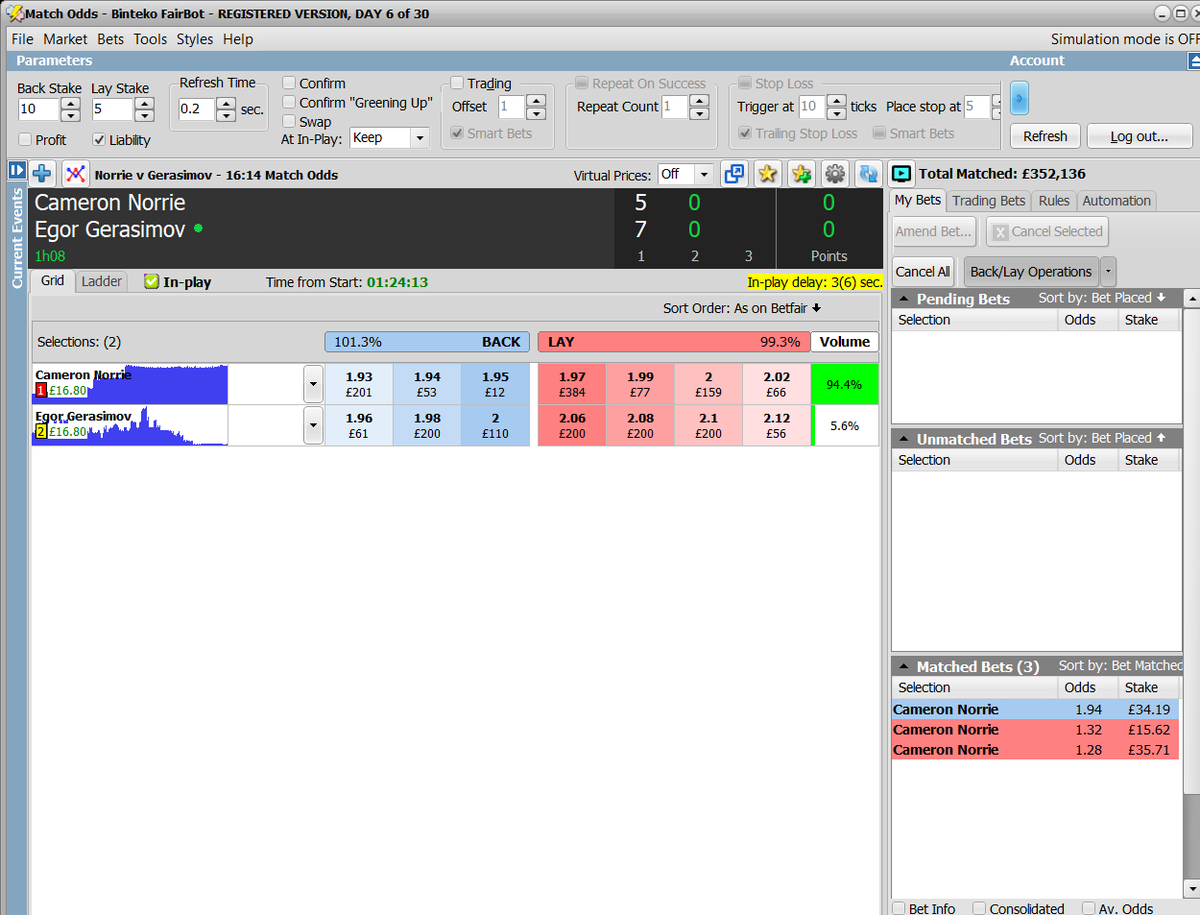Click the blue refresh market arrows icon

pos(868,174)
